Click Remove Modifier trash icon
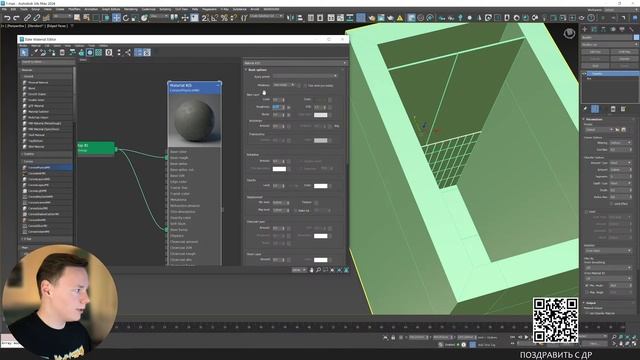Screen dimensions: 640x360 click(613, 109)
